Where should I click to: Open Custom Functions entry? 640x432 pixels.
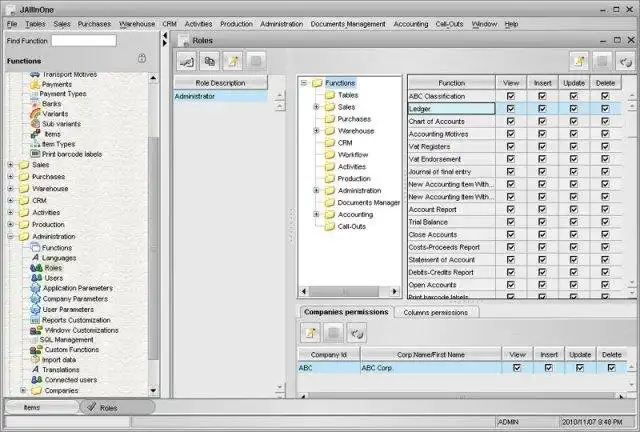(71, 350)
